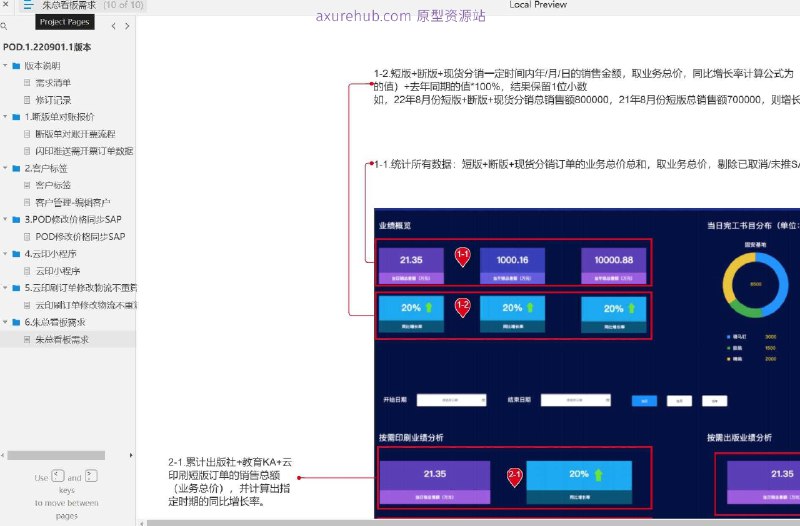Screen dimensions: 800x526
Task: Click the main canvas bottom scrollbar
Action: point(472,523)
